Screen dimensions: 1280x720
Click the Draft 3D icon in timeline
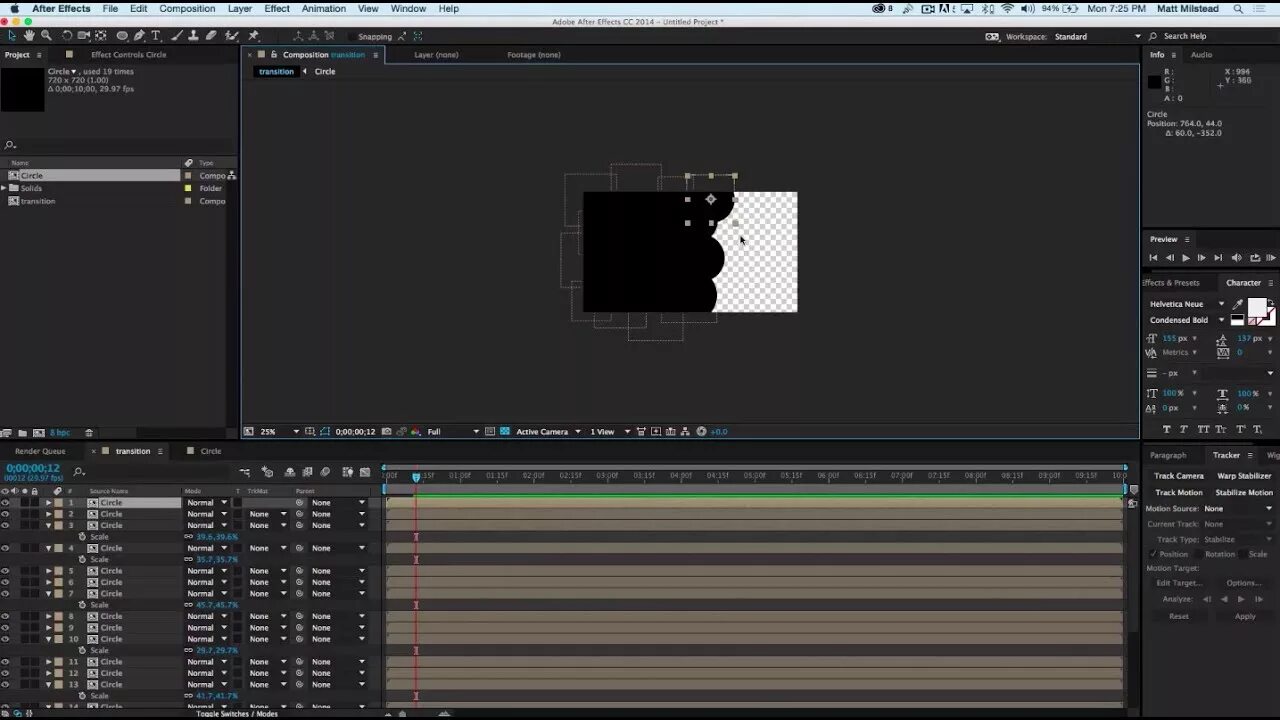(x=267, y=472)
